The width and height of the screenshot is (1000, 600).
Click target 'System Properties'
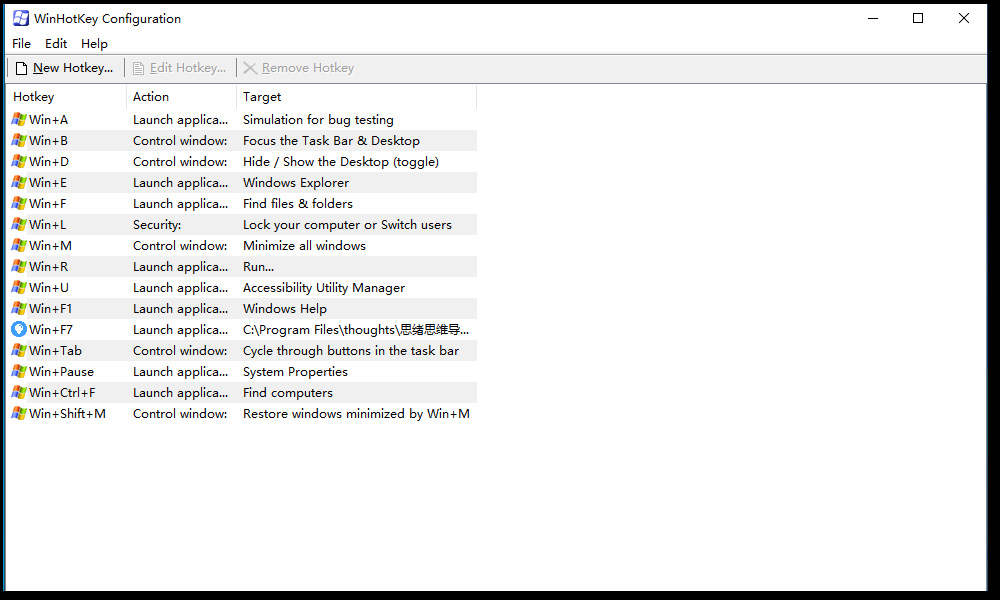click(295, 372)
